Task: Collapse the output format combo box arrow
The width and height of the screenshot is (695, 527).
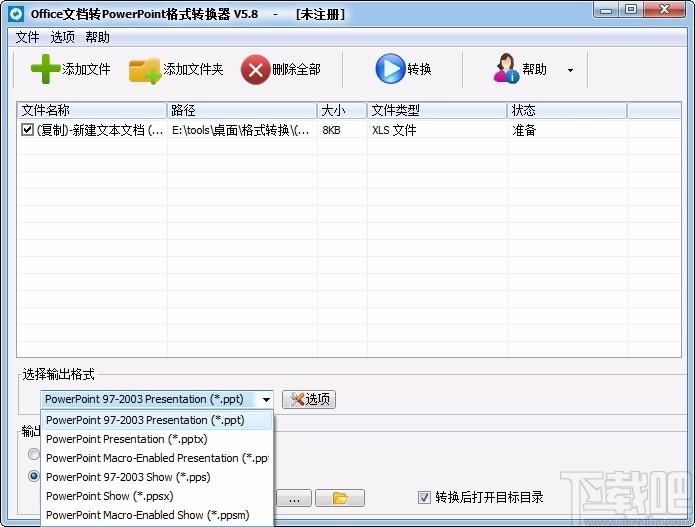Action: pyautogui.click(x=266, y=400)
